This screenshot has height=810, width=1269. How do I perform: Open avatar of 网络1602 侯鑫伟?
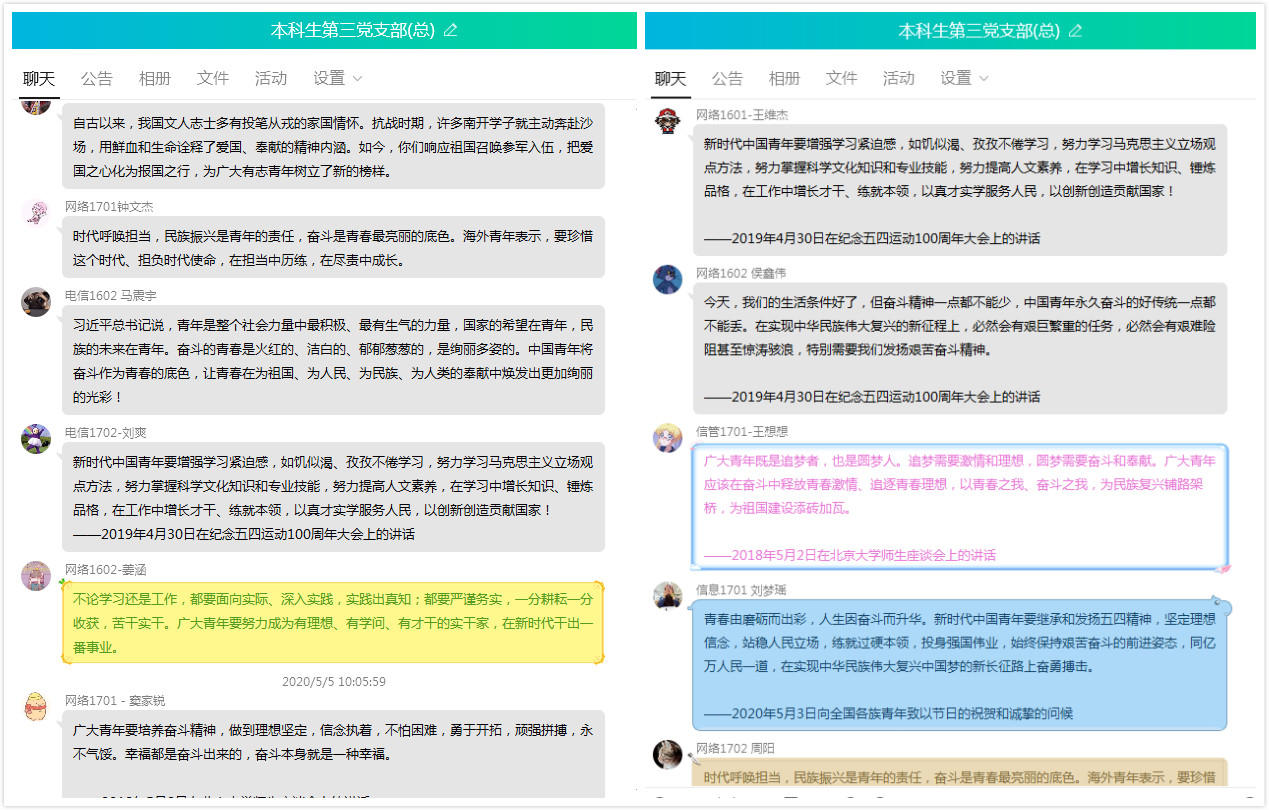click(x=668, y=279)
